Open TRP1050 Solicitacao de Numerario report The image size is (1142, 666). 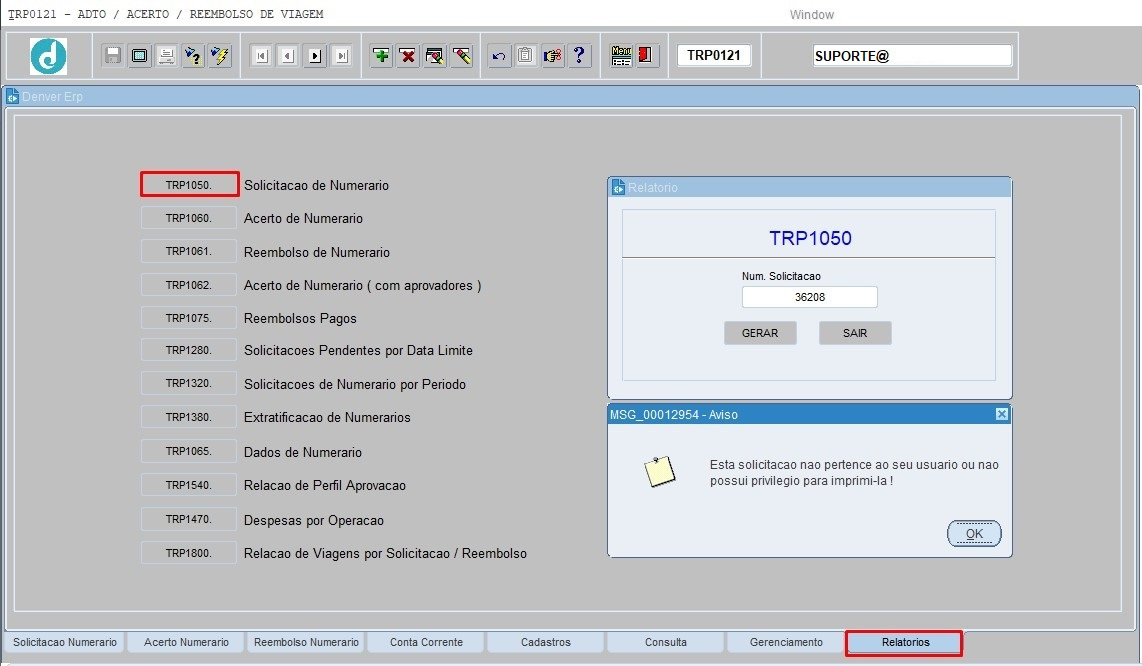click(189, 184)
